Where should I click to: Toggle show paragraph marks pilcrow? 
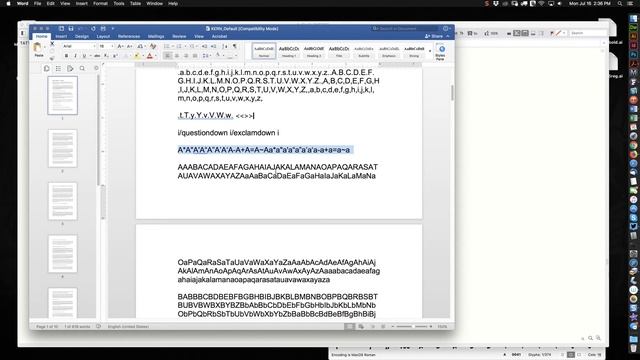[235, 47]
